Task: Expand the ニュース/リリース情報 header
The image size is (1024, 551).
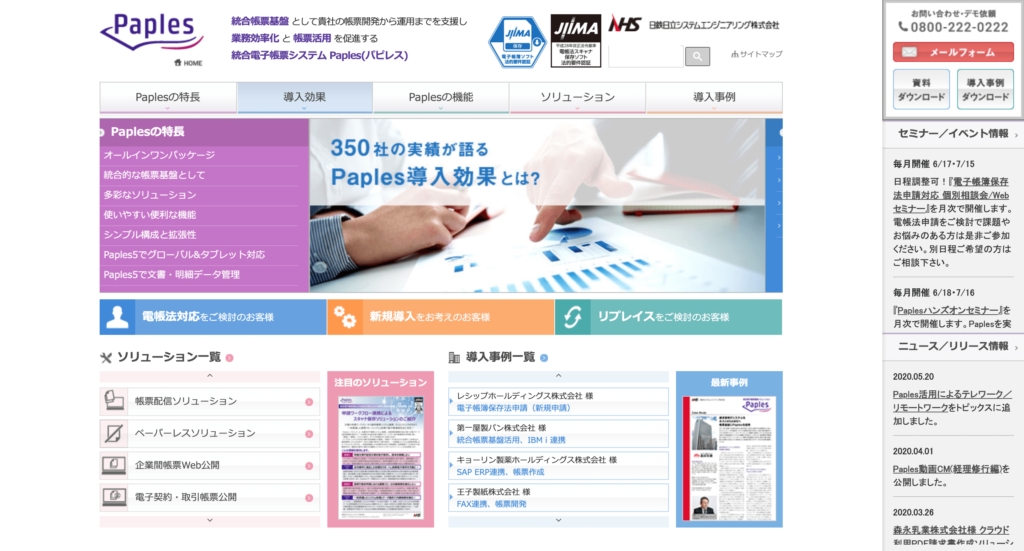Action: [953, 347]
